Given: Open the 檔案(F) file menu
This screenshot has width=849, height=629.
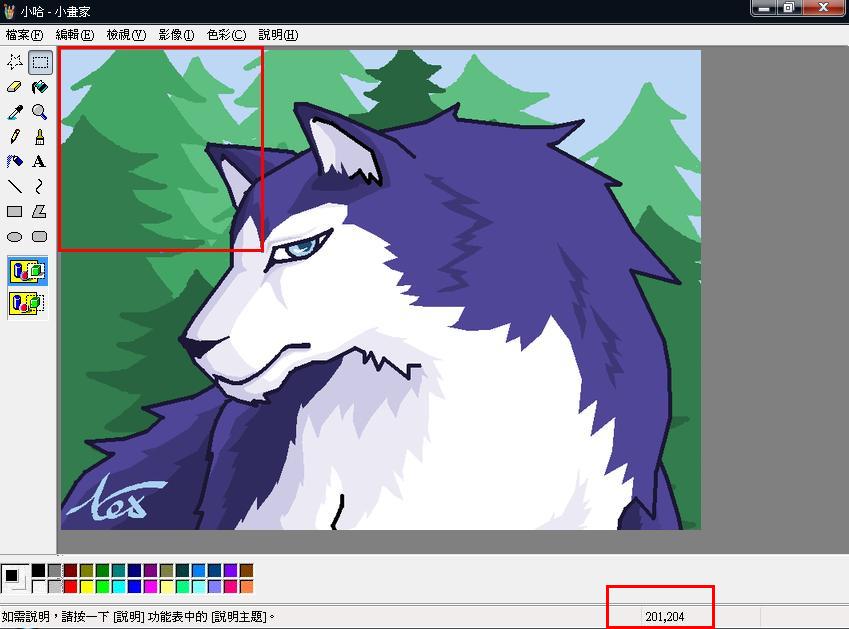Looking at the screenshot, I should click(24, 35).
